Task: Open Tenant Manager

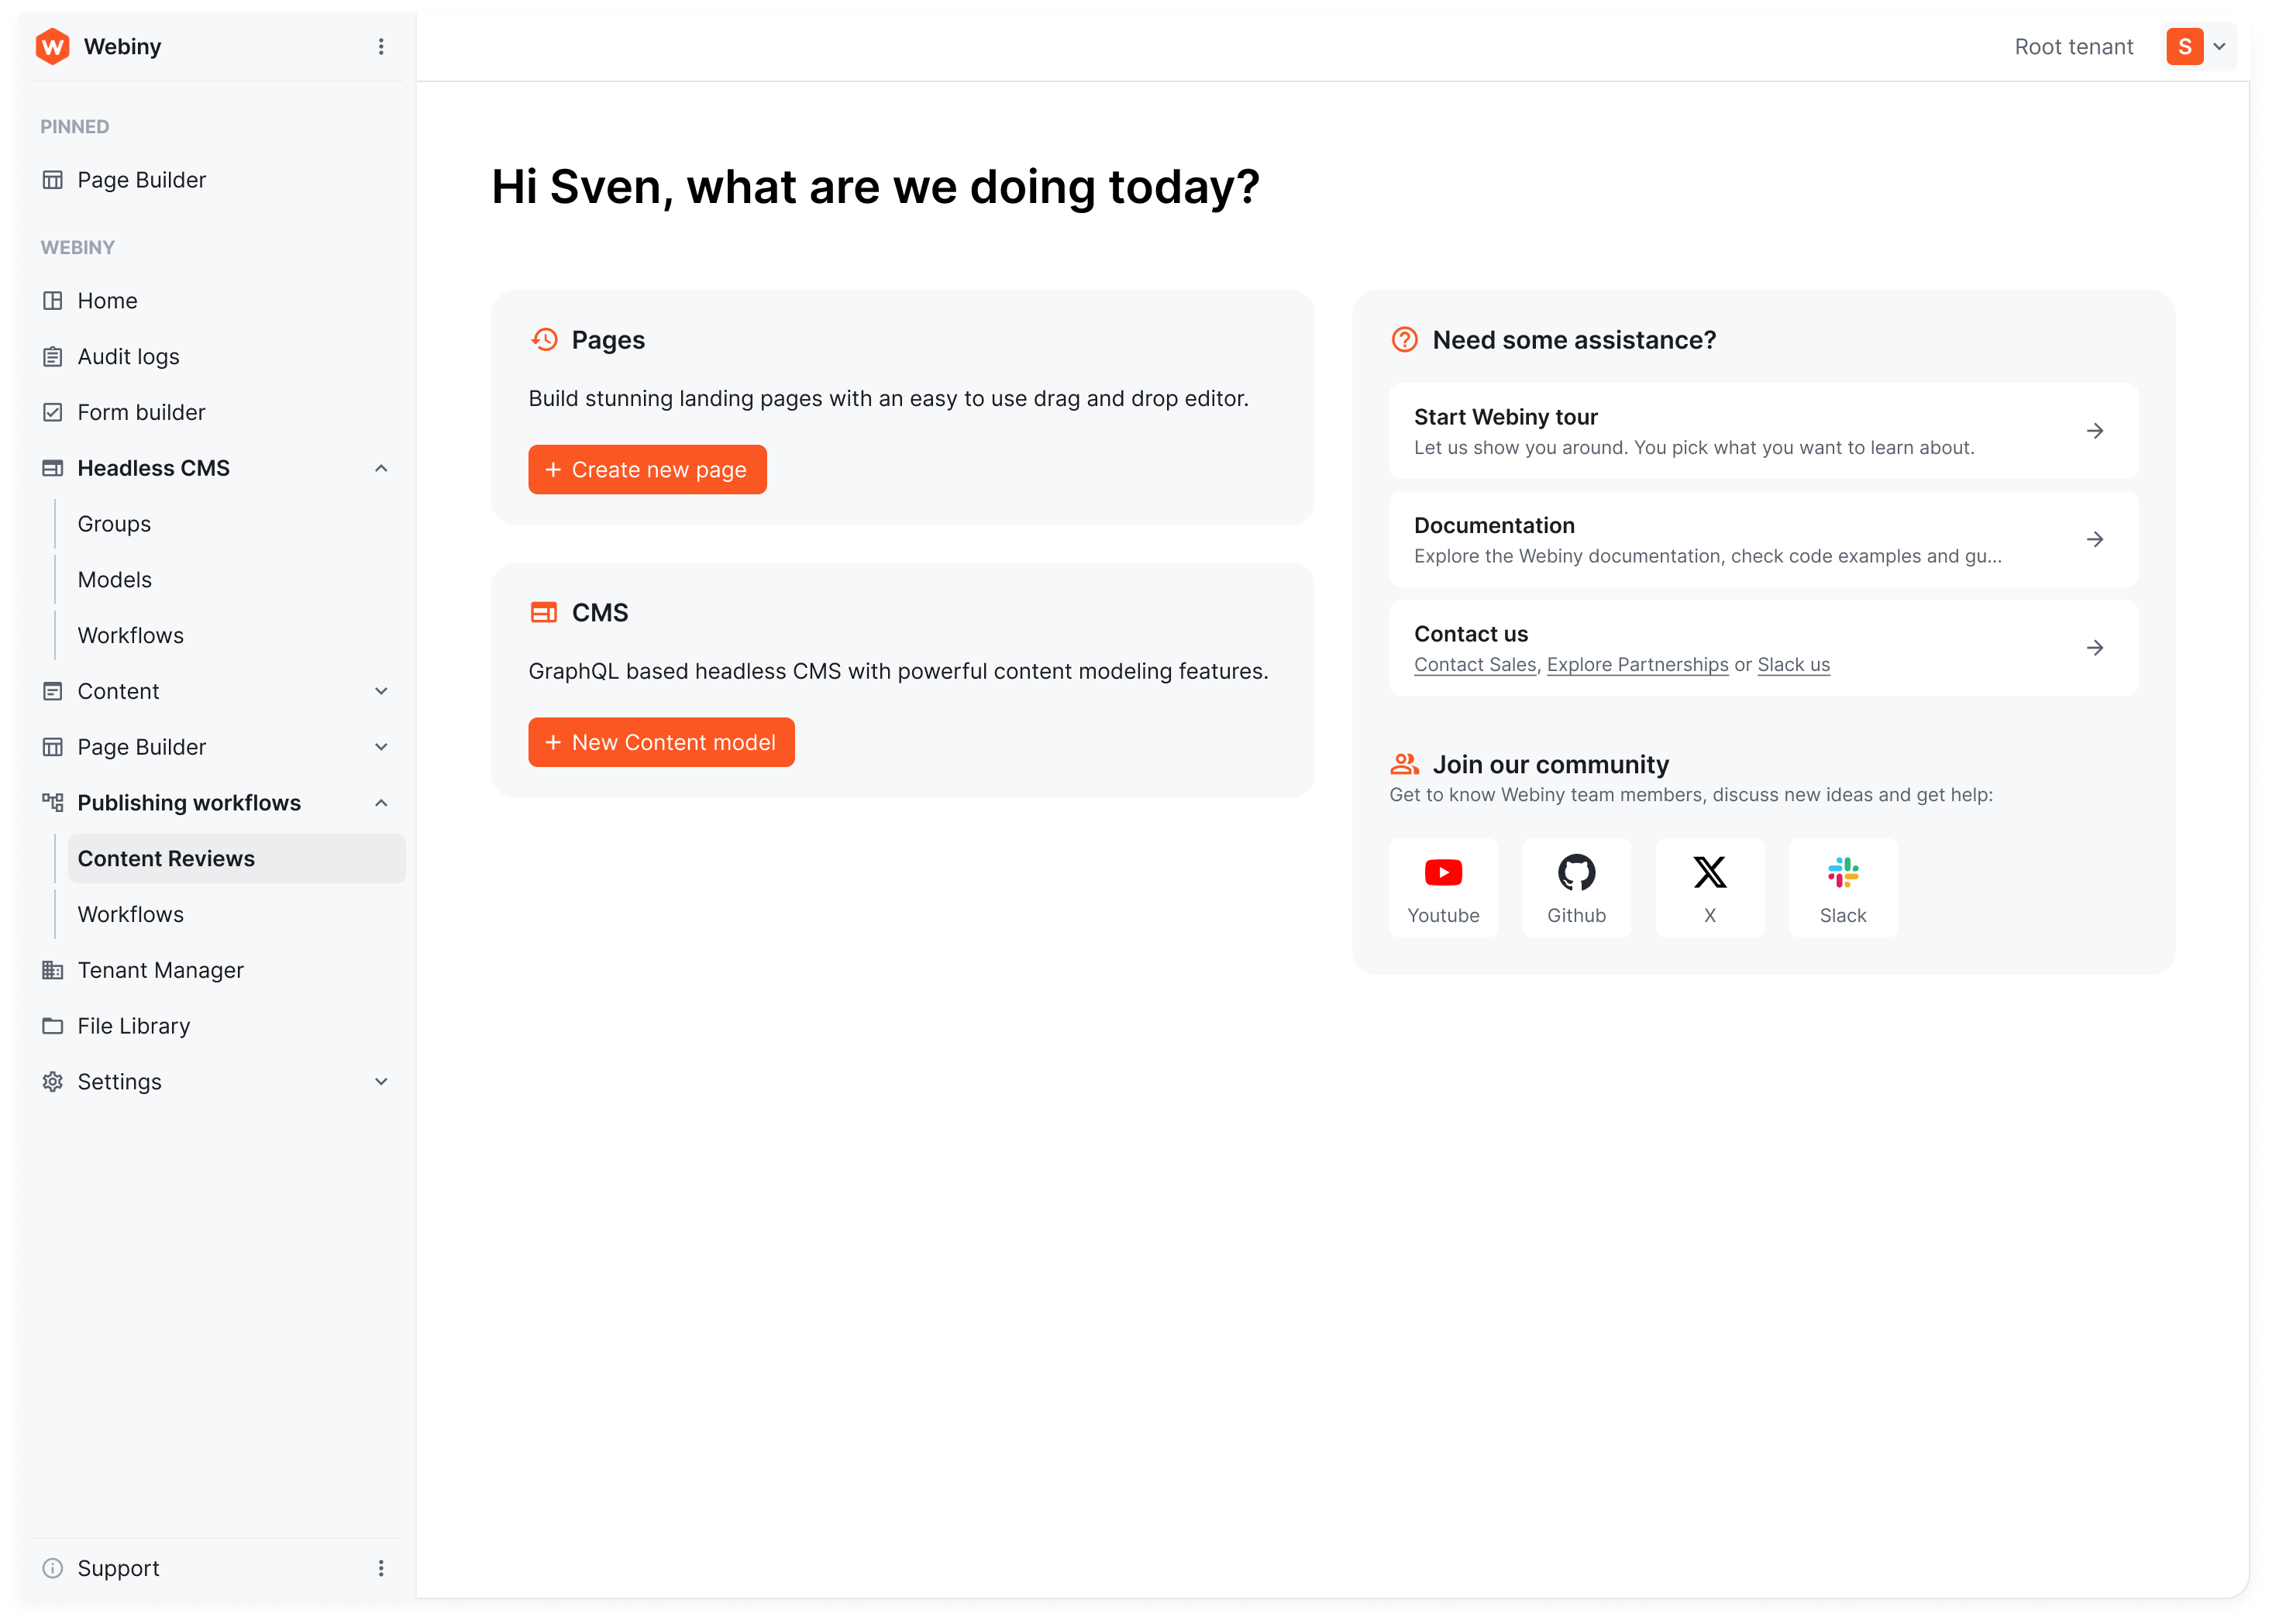Action: click(x=160, y=969)
